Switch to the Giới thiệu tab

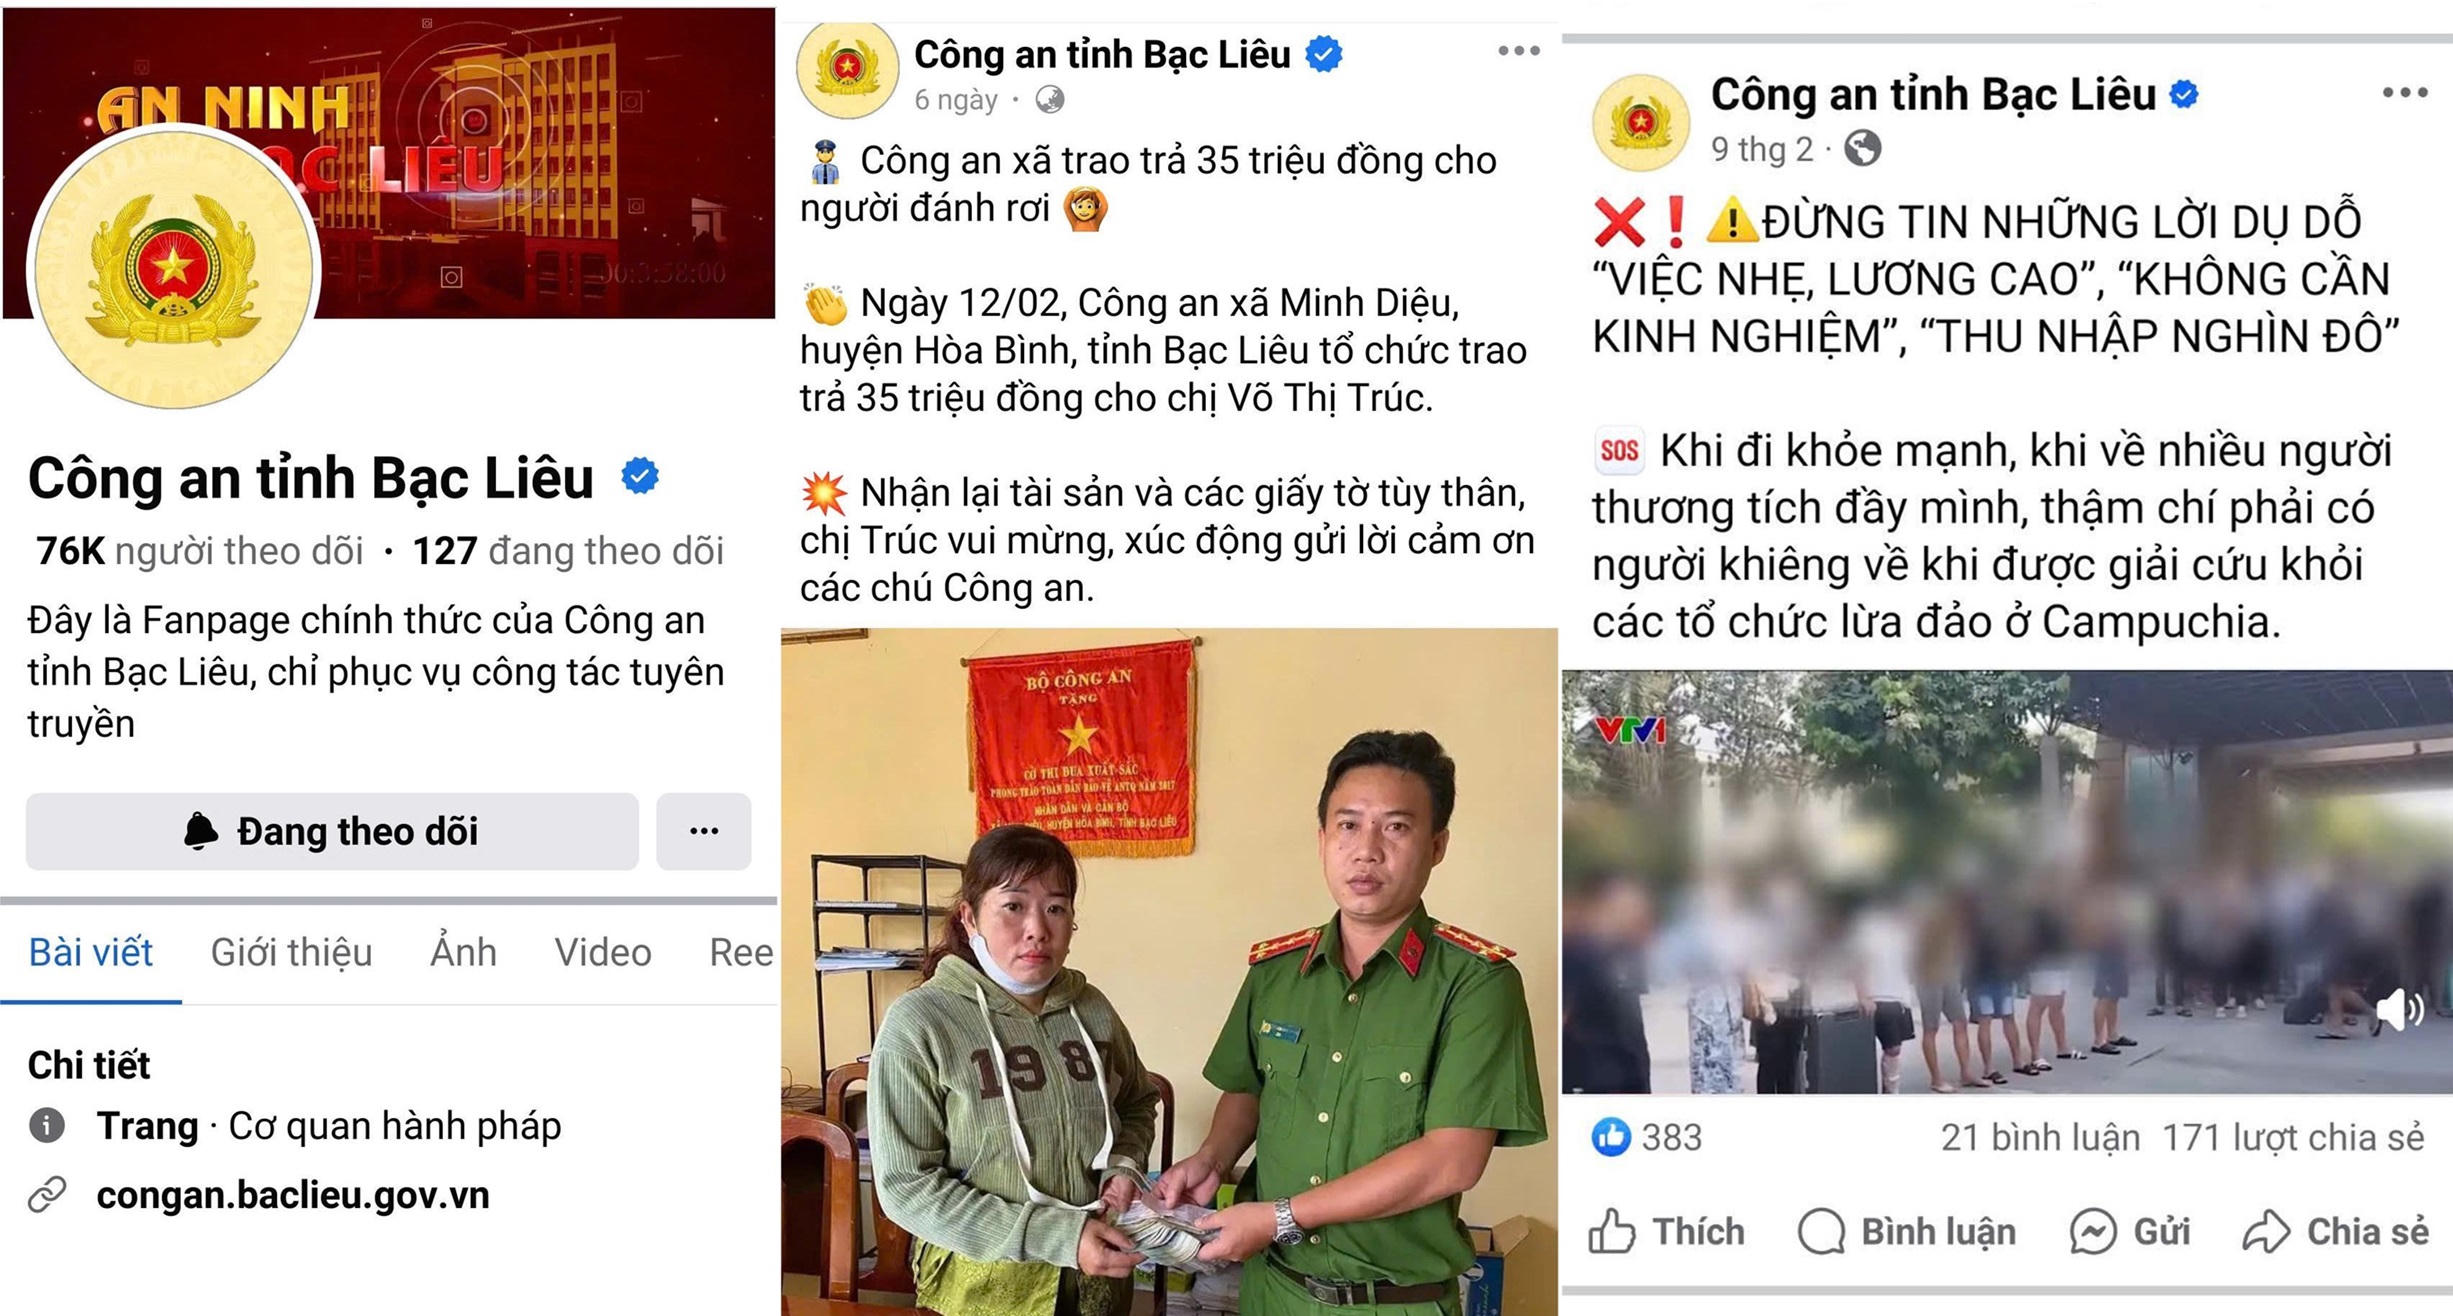click(x=291, y=952)
